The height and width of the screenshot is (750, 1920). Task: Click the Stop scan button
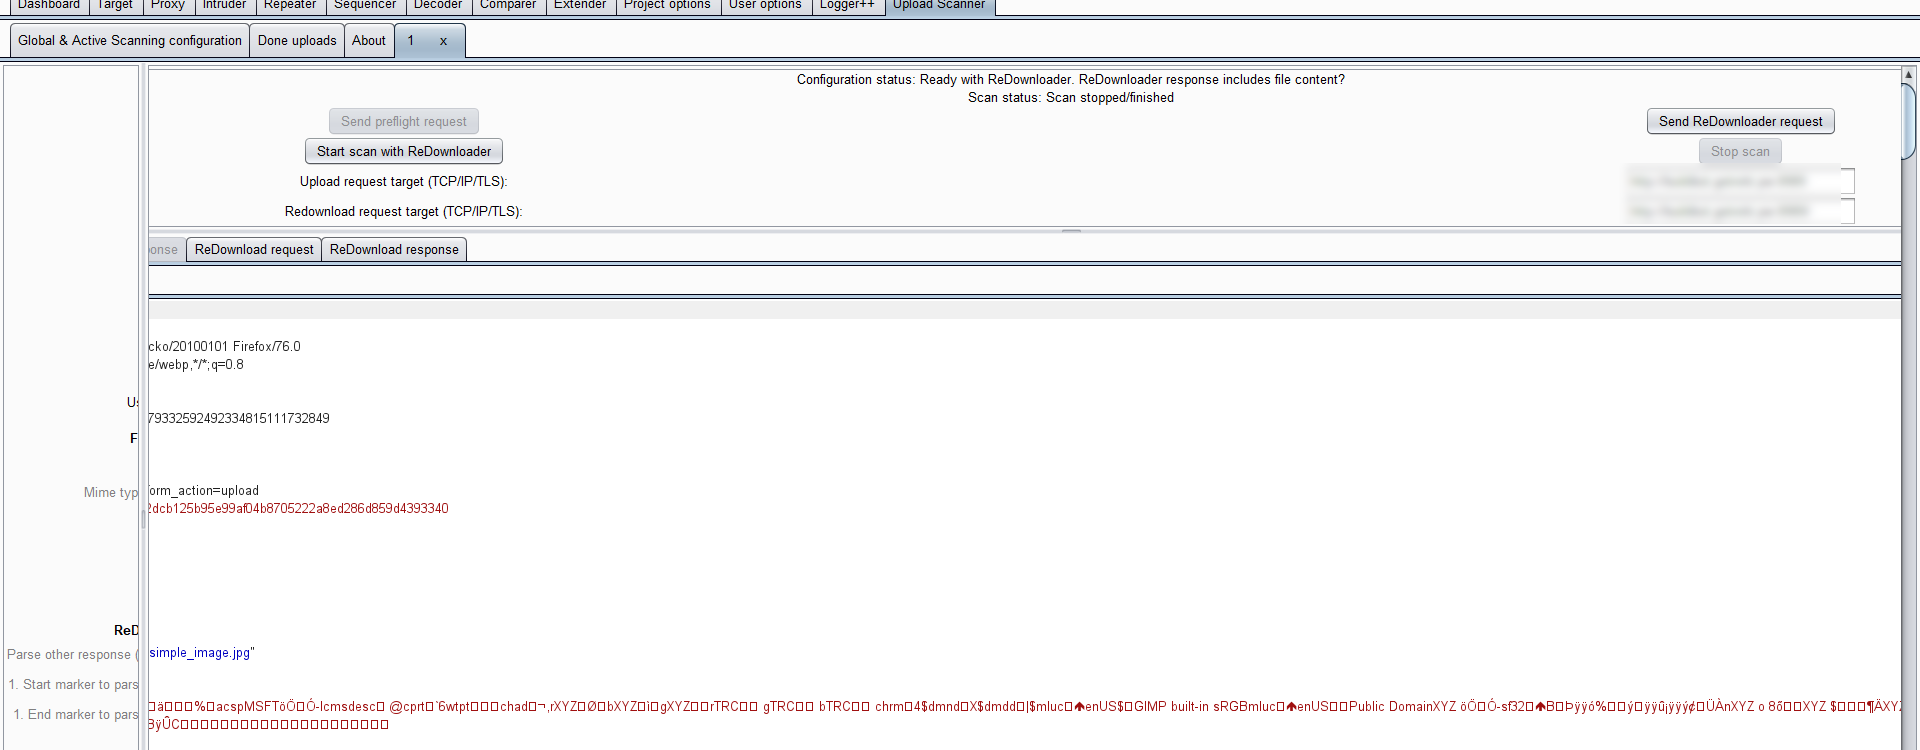point(1740,151)
